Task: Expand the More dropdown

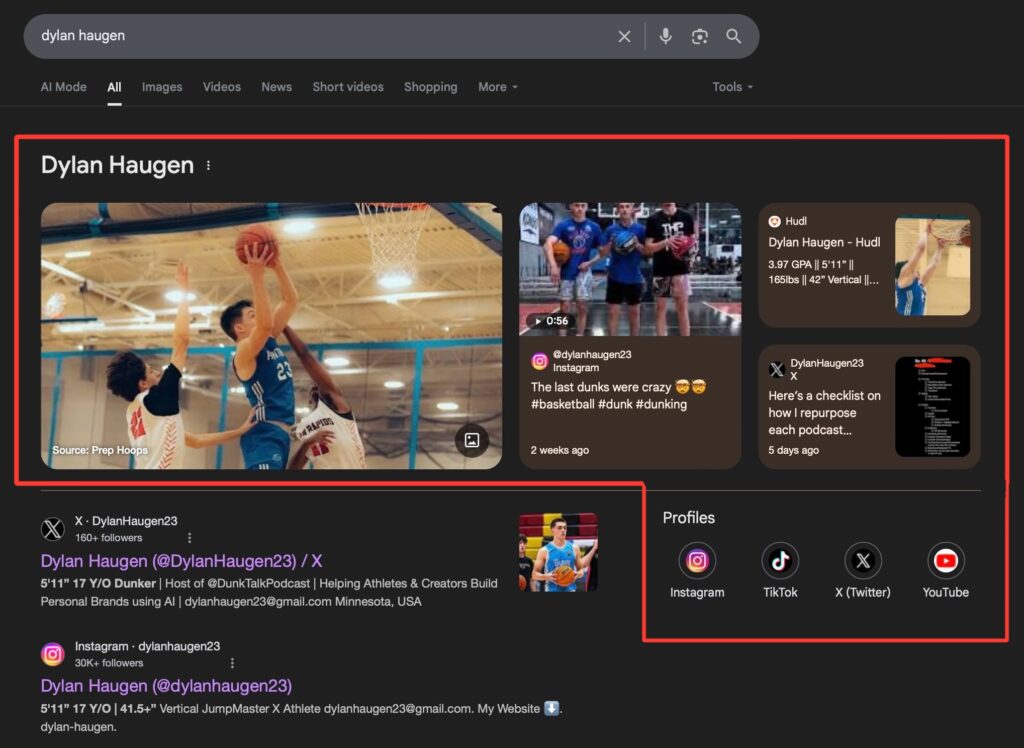Action: (498, 87)
